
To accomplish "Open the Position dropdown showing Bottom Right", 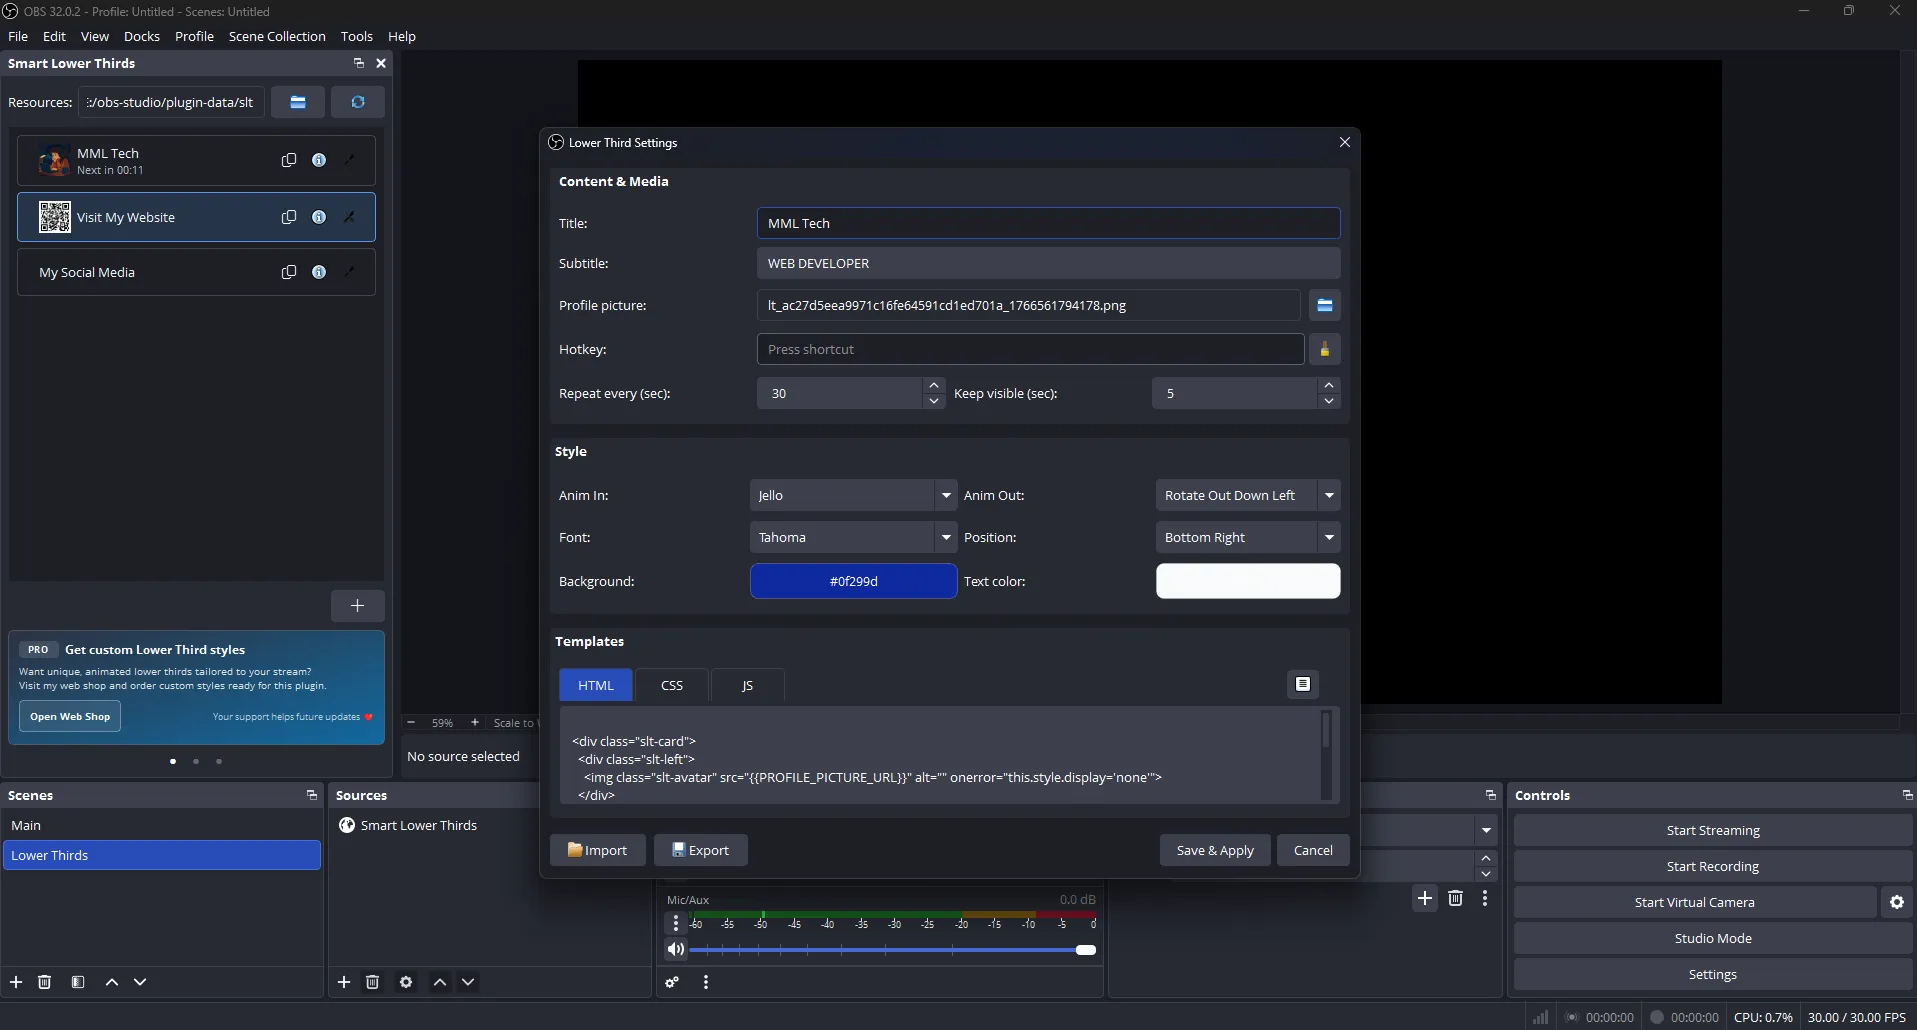I will [x=1331, y=537].
